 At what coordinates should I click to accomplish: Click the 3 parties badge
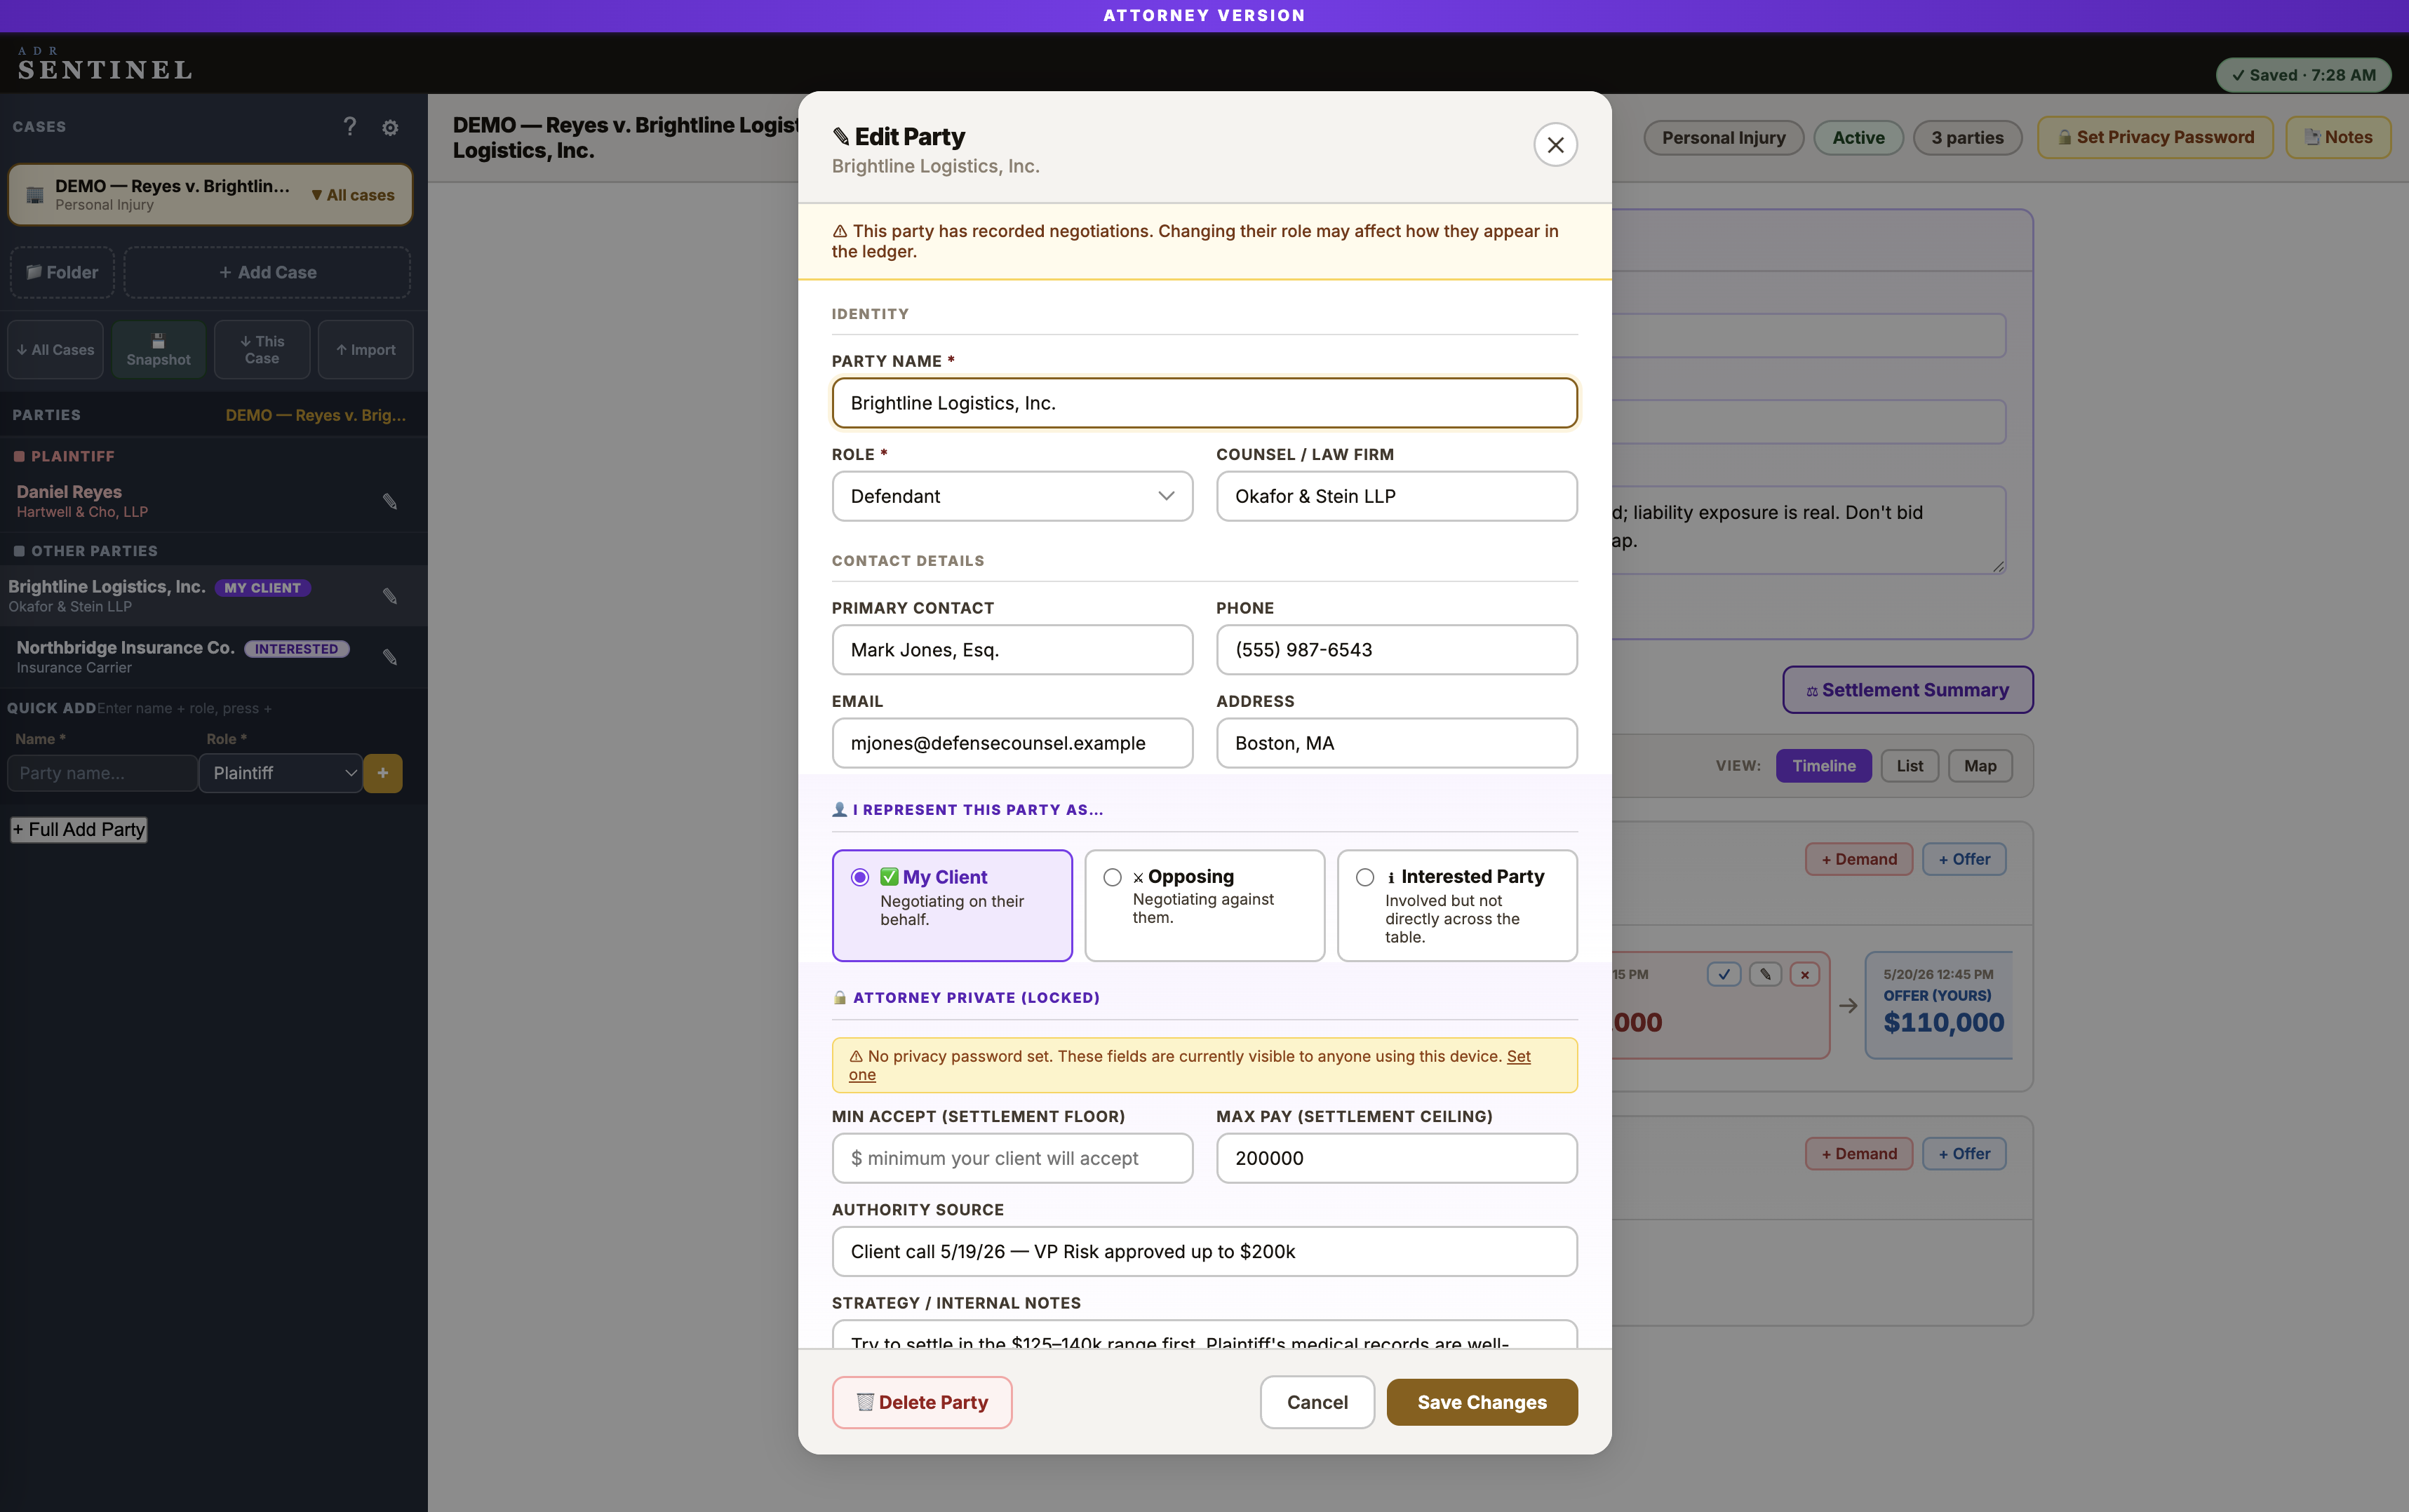coord(1967,138)
